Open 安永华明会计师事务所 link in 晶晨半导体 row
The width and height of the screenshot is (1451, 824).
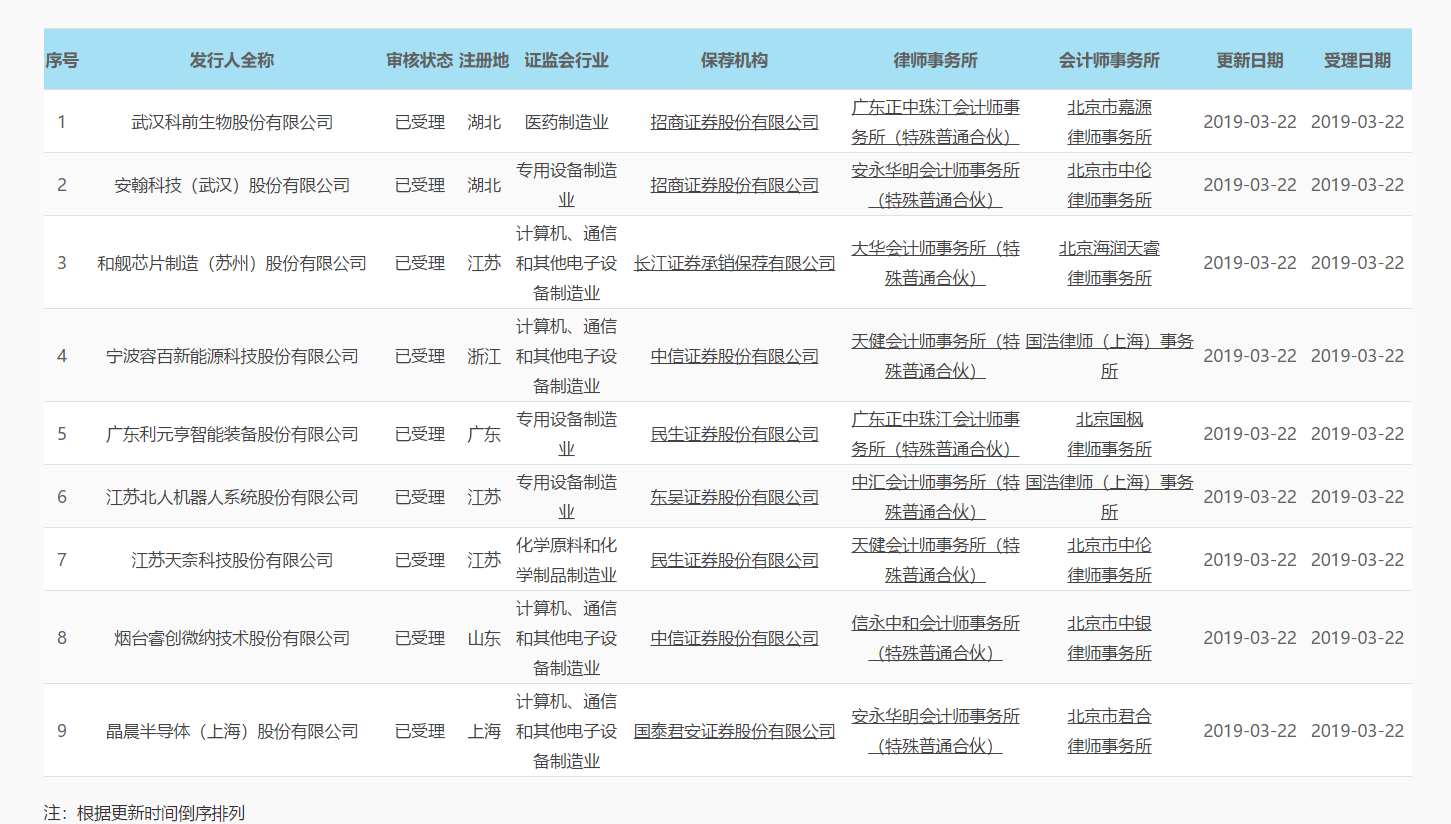click(935, 731)
